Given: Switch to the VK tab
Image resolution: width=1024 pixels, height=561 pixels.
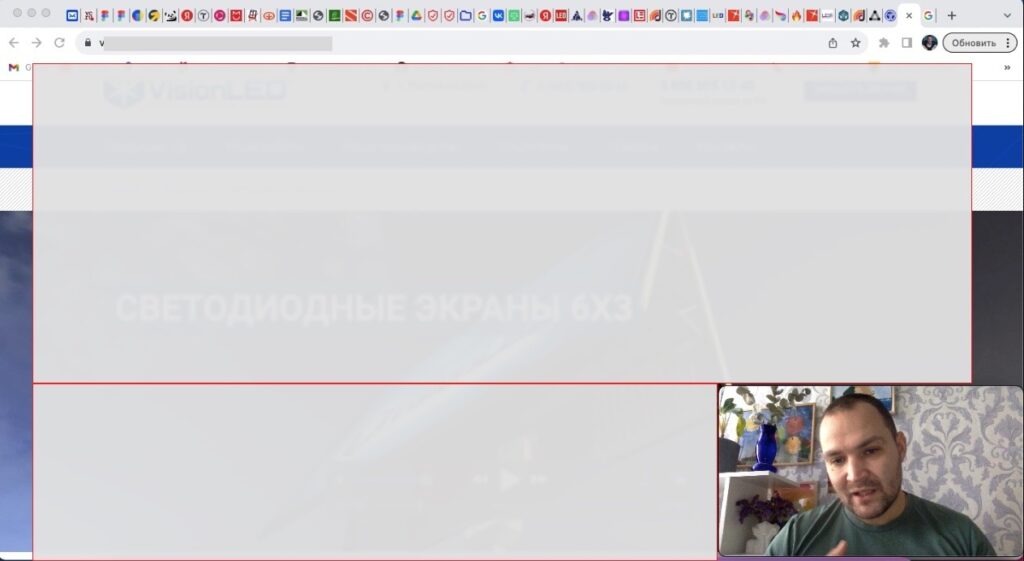Looking at the screenshot, I should [x=498, y=16].
